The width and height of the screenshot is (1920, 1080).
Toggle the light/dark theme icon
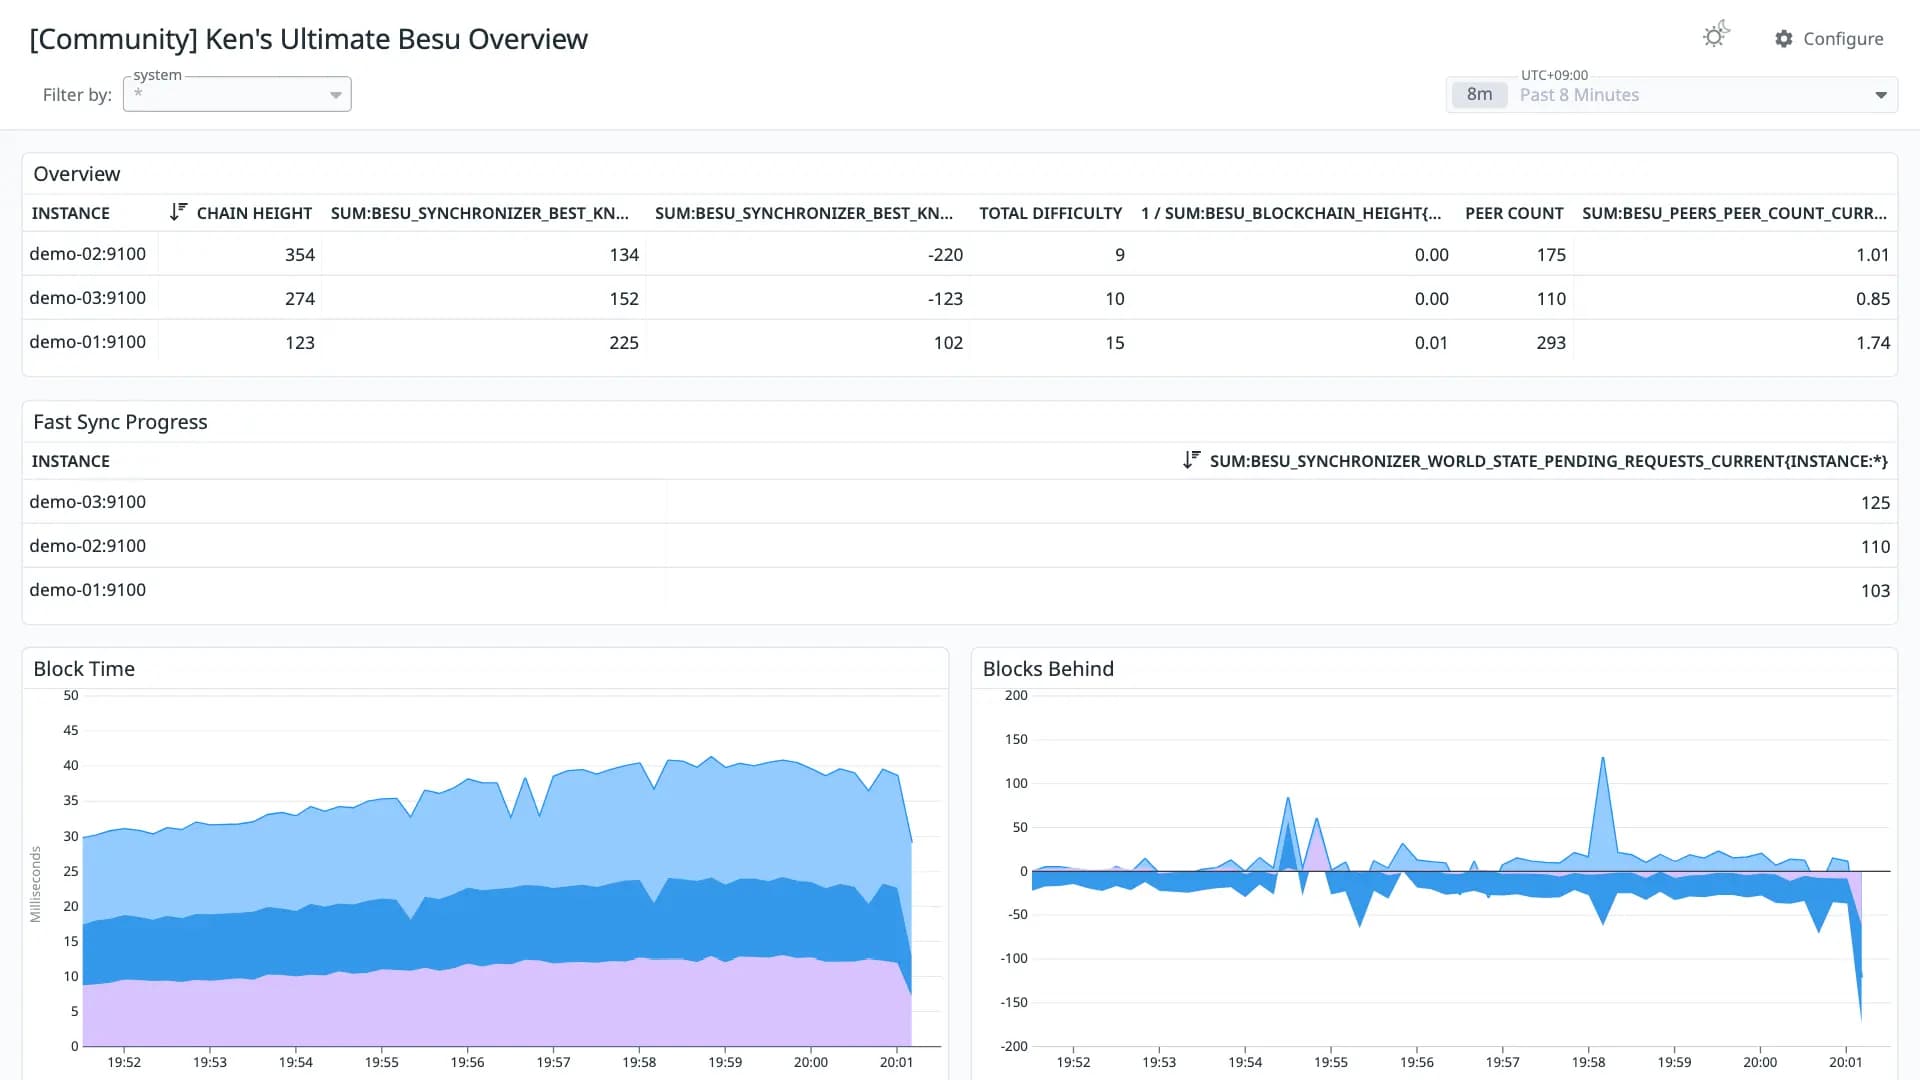1716,36
